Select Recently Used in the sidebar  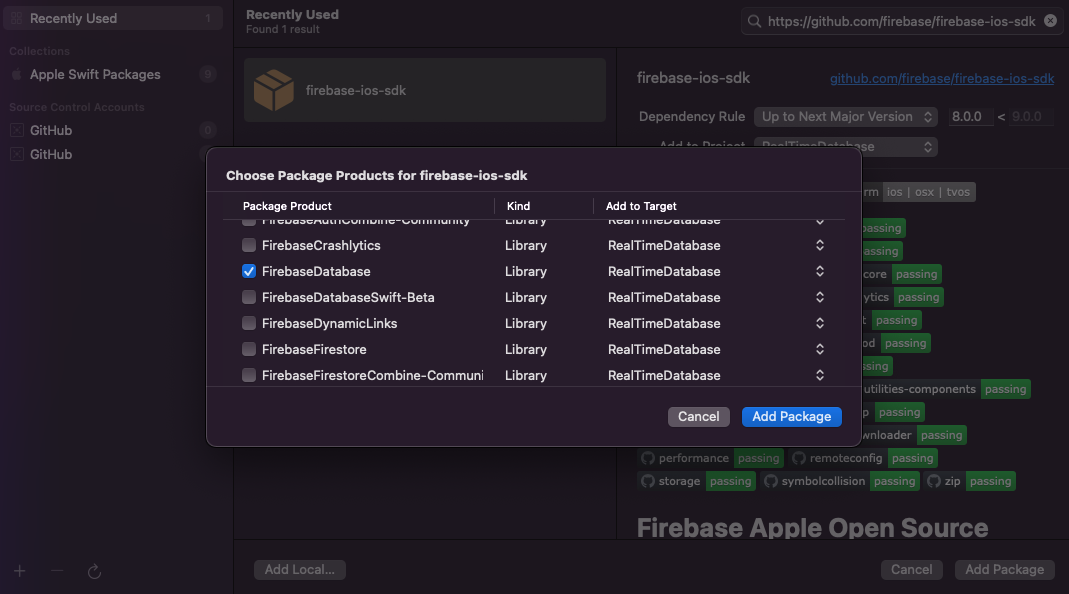(73, 18)
